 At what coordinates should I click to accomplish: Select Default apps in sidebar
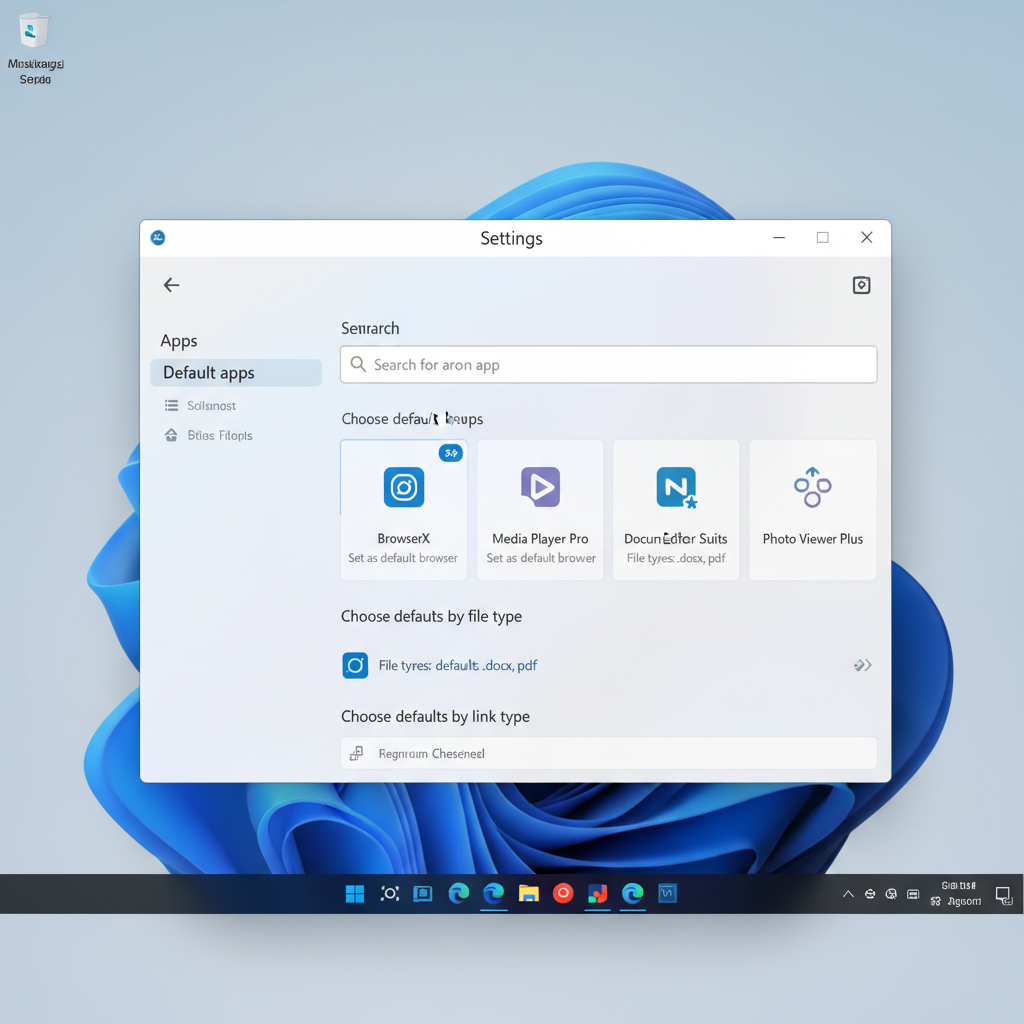236,373
